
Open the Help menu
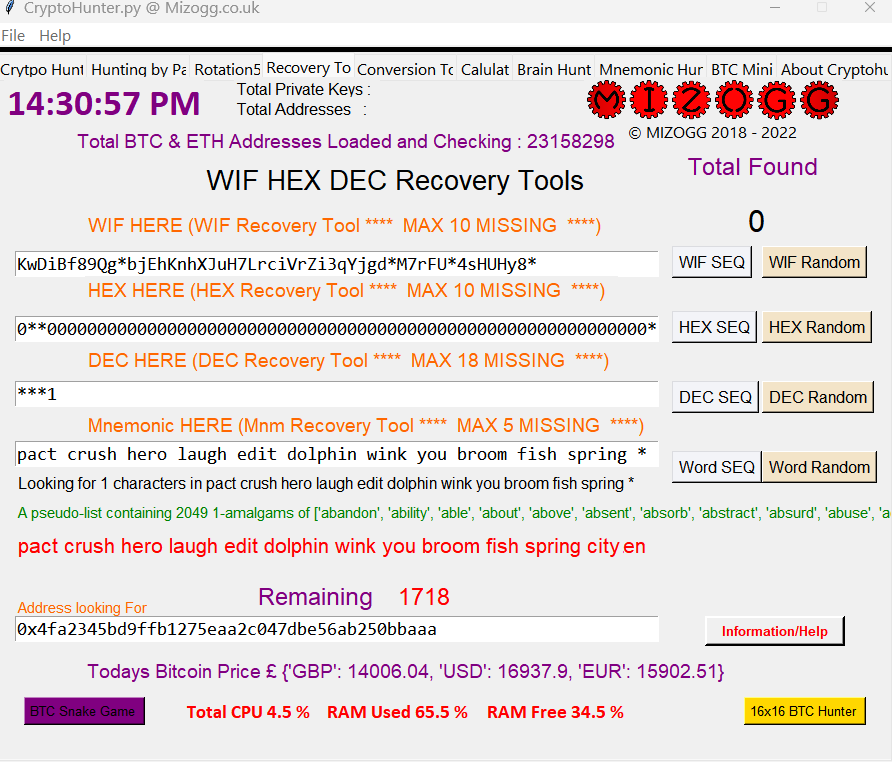coord(55,36)
